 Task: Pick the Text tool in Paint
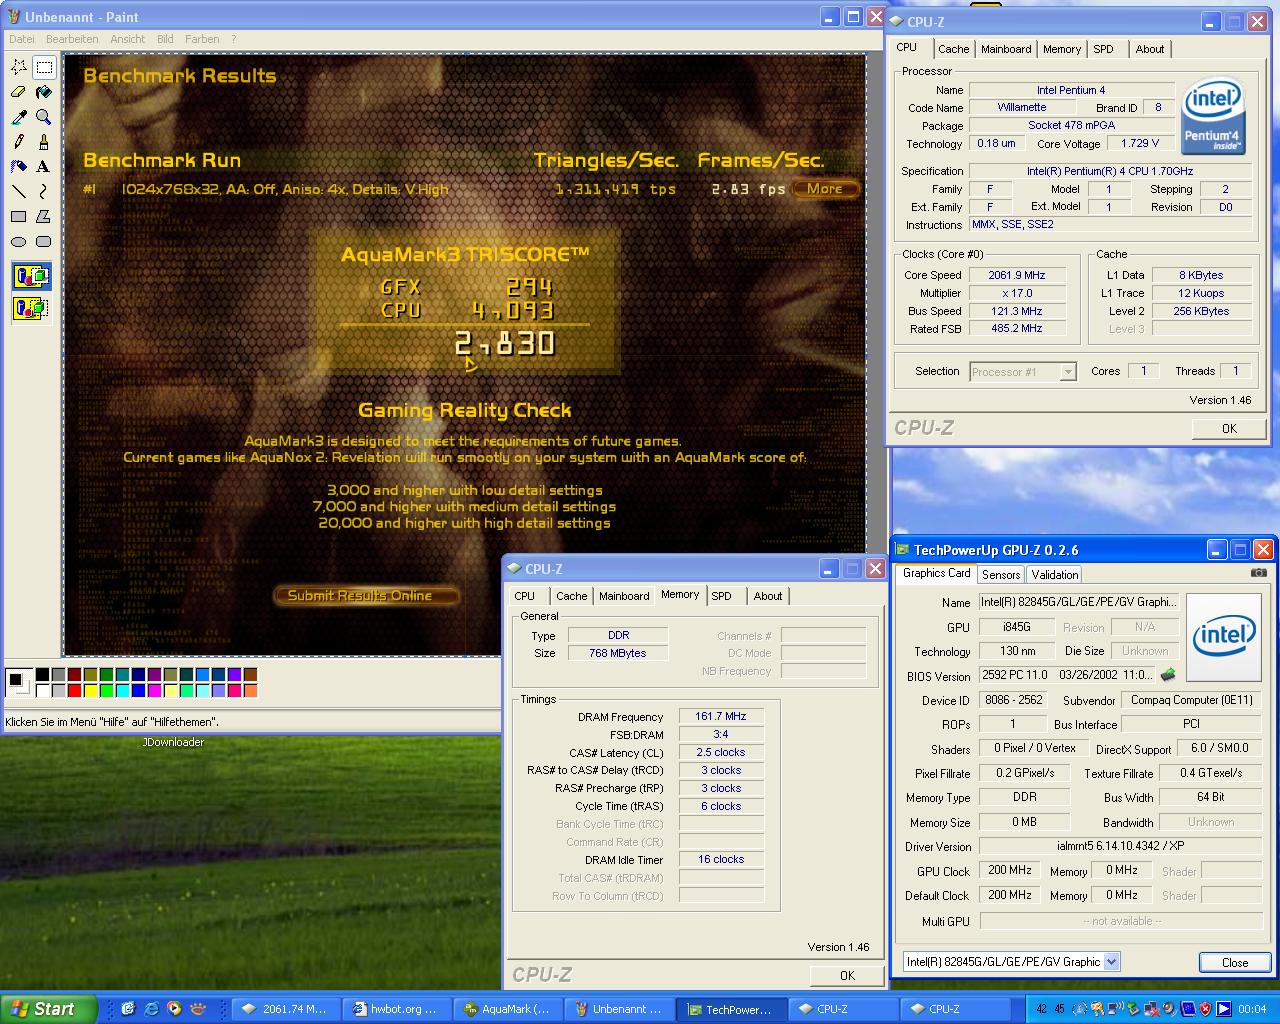[x=43, y=167]
